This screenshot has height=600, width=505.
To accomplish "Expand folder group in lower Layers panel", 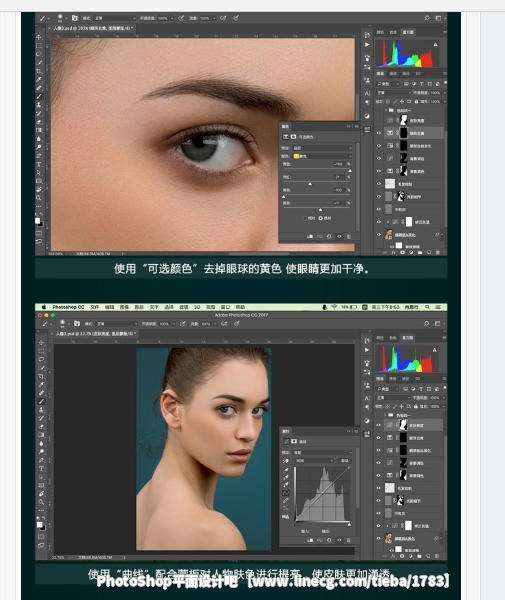I will pyautogui.click(x=385, y=415).
